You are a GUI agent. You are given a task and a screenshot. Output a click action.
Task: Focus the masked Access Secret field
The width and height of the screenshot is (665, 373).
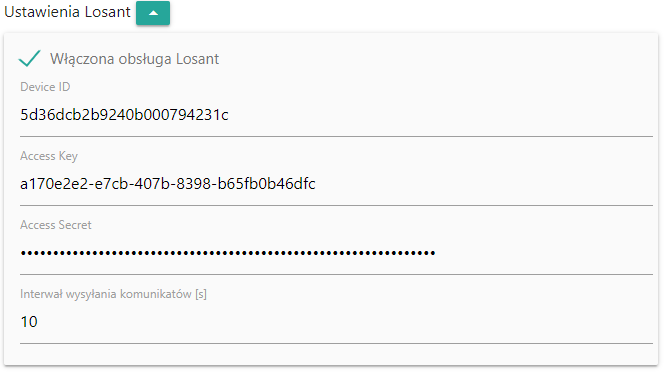point(336,253)
